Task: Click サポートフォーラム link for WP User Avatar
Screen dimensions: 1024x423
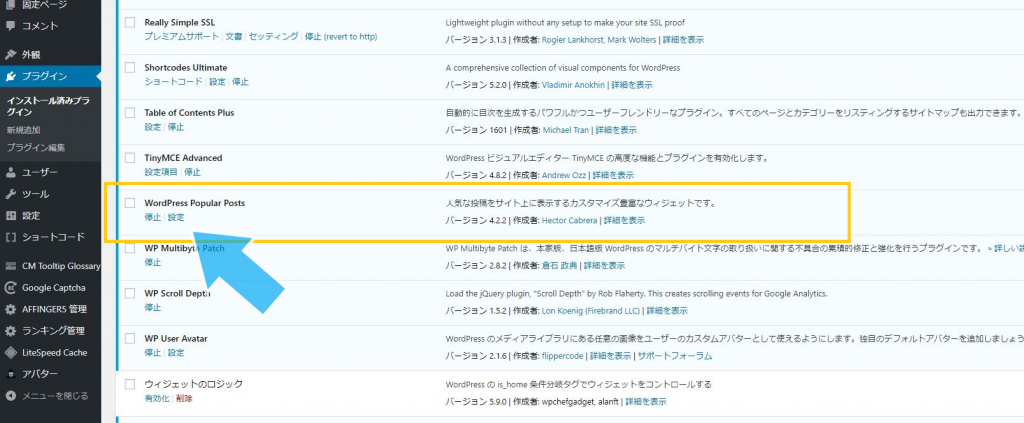Action: tap(676, 355)
